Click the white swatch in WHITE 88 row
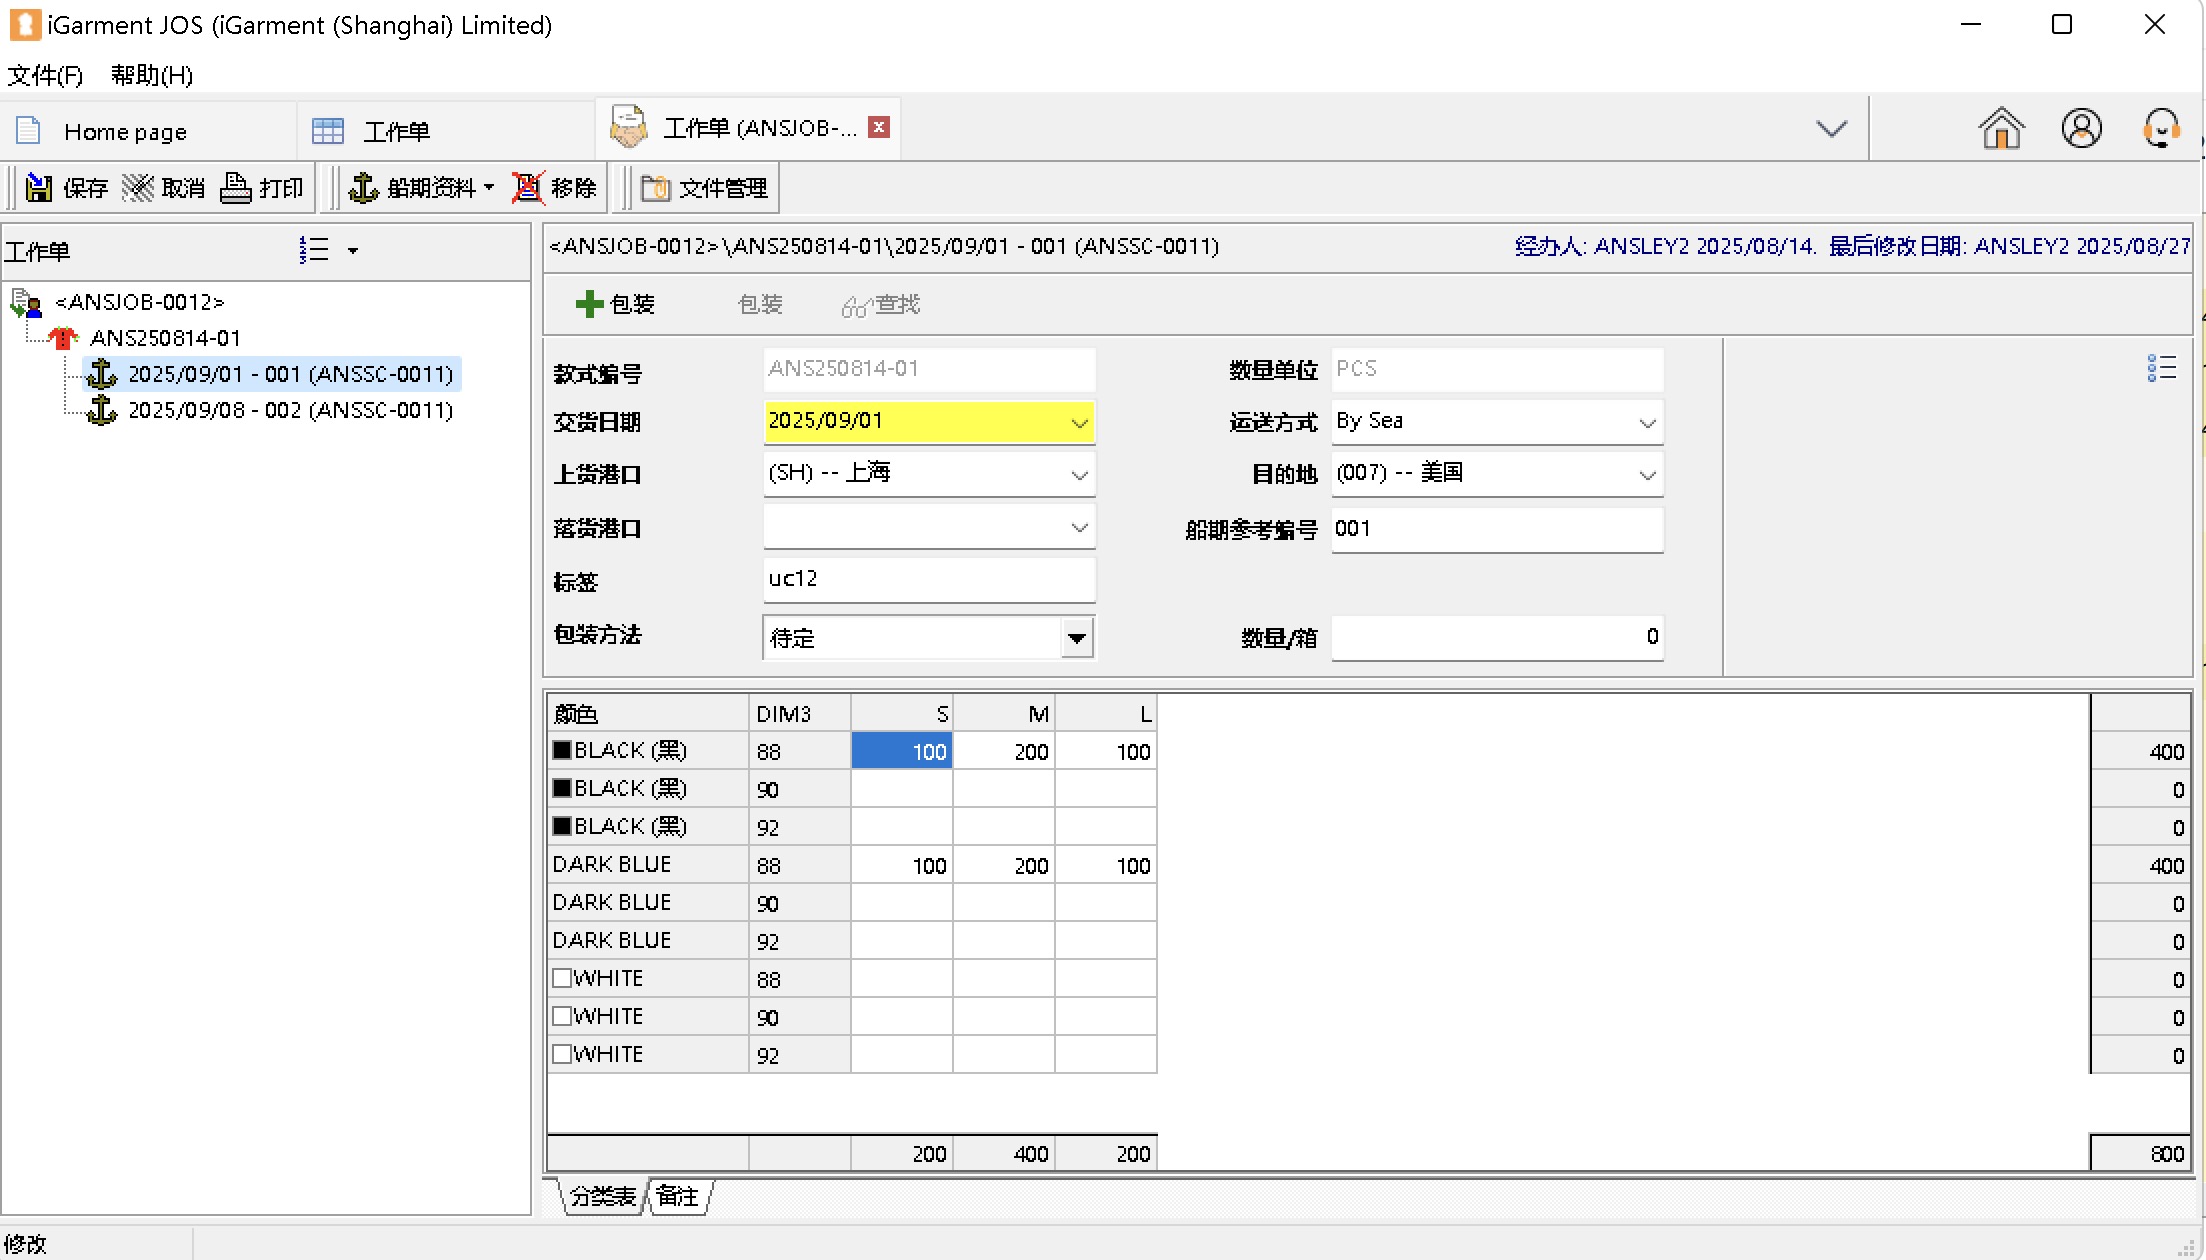 click(562, 978)
